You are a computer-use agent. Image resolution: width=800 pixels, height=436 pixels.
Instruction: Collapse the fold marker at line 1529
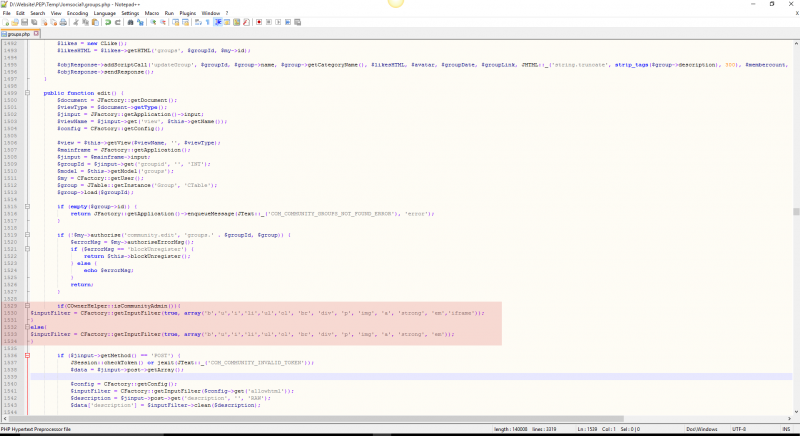pyautogui.click(x=28, y=306)
